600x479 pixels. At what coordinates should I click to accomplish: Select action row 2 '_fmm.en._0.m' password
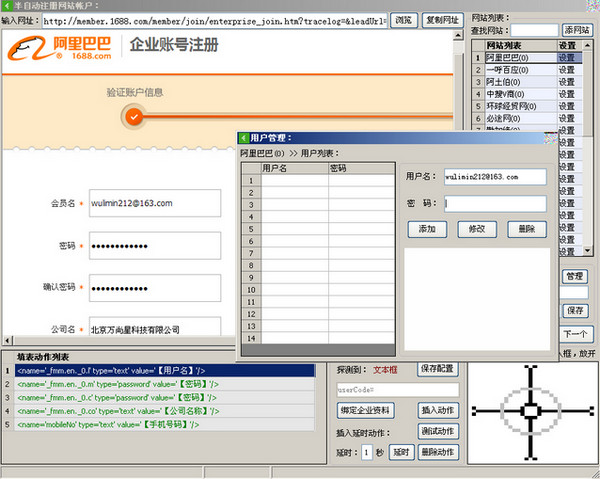[165, 384]
